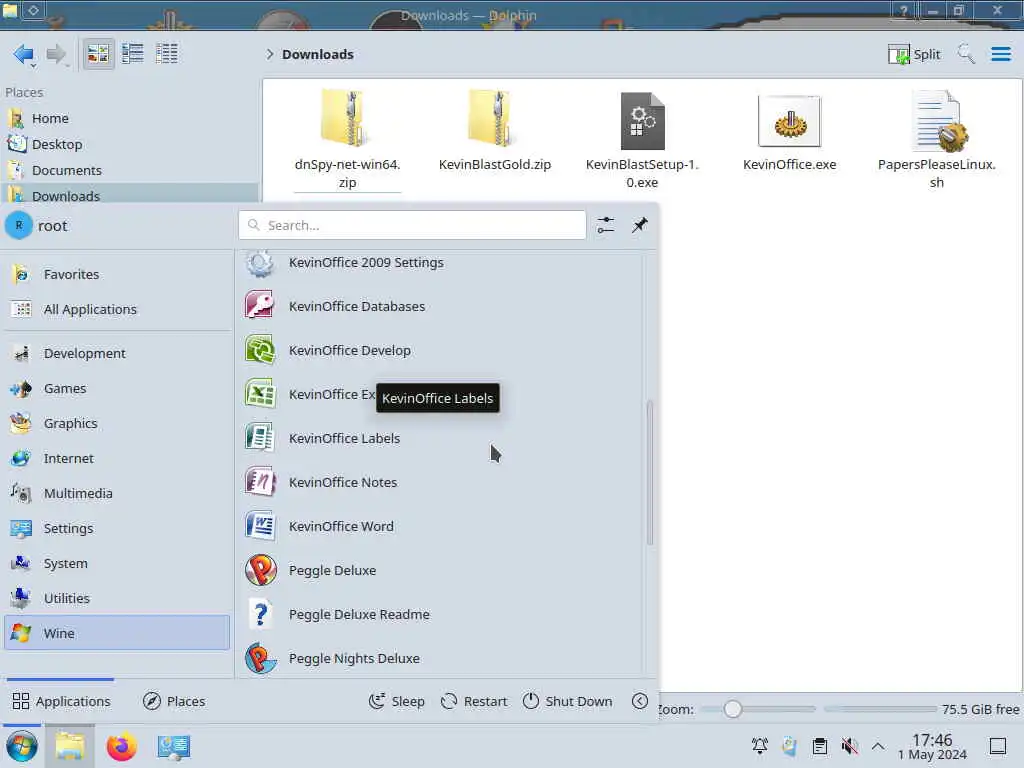Expand breadcrumb arrow before Downloads
This screenshot has height=768, width=1024.
coord(270,54)
